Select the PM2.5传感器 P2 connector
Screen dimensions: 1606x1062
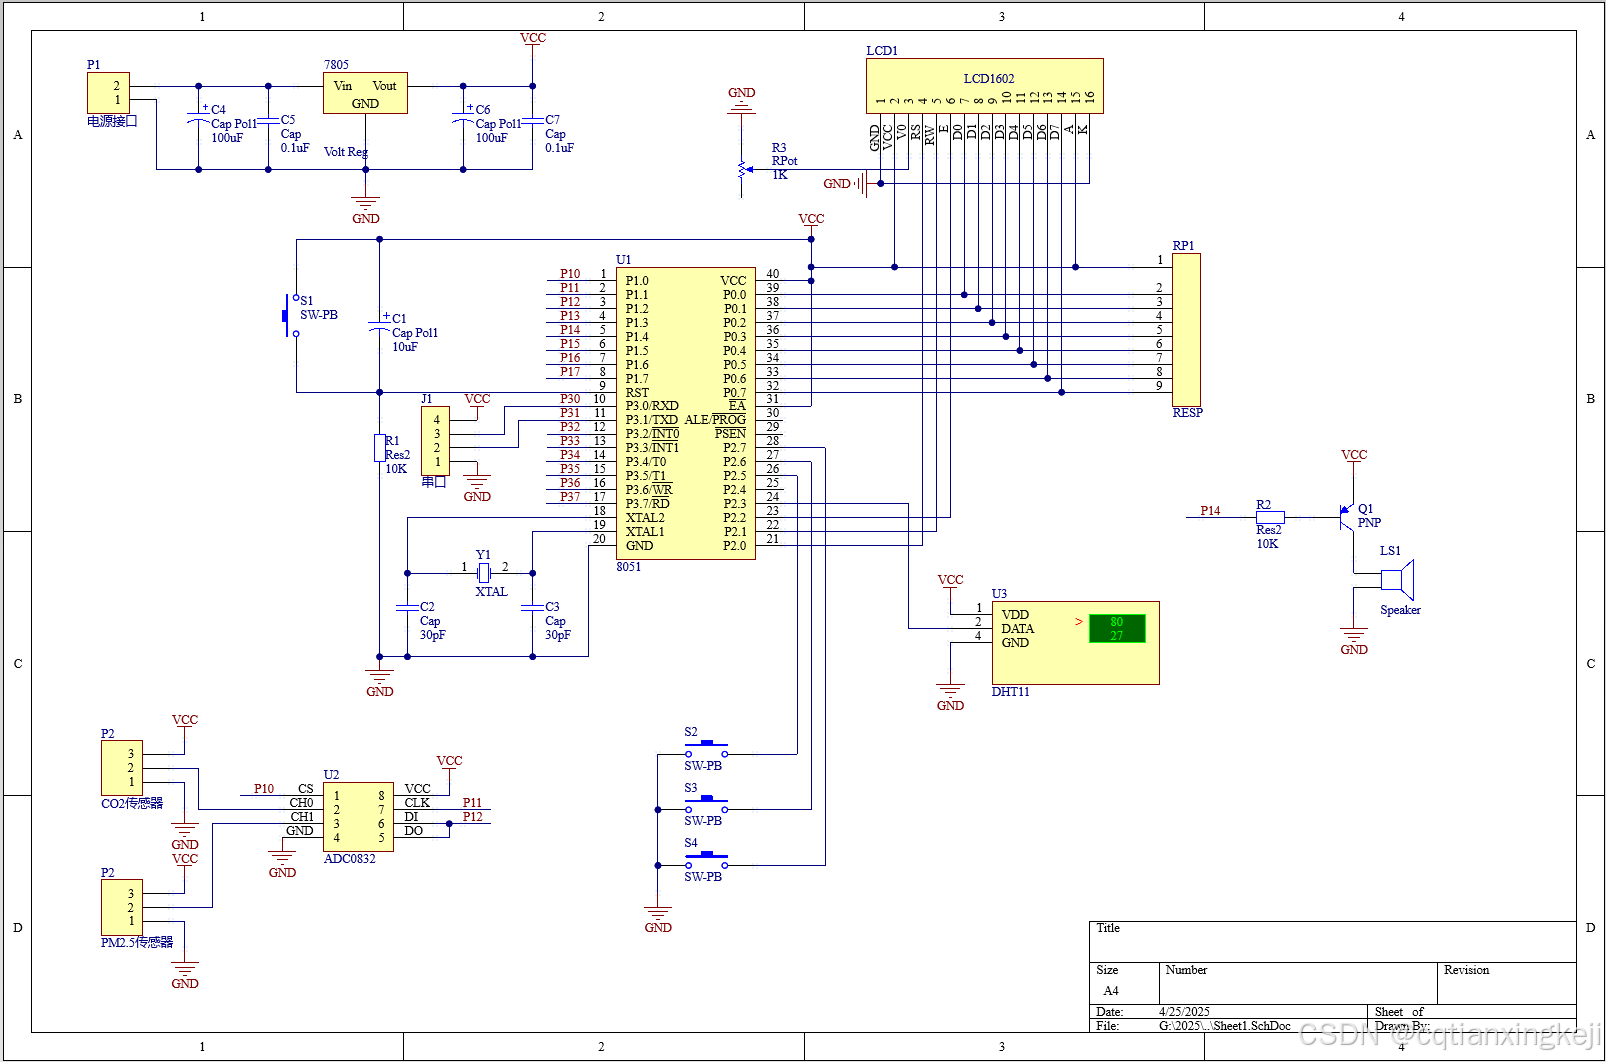point(122,907)
